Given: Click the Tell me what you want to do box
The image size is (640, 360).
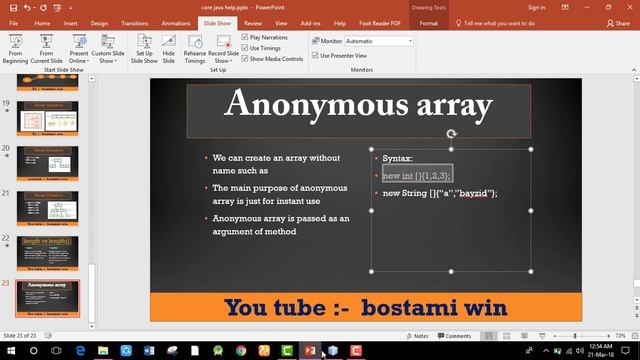Looking at the screenshot, I should (495, 23).
